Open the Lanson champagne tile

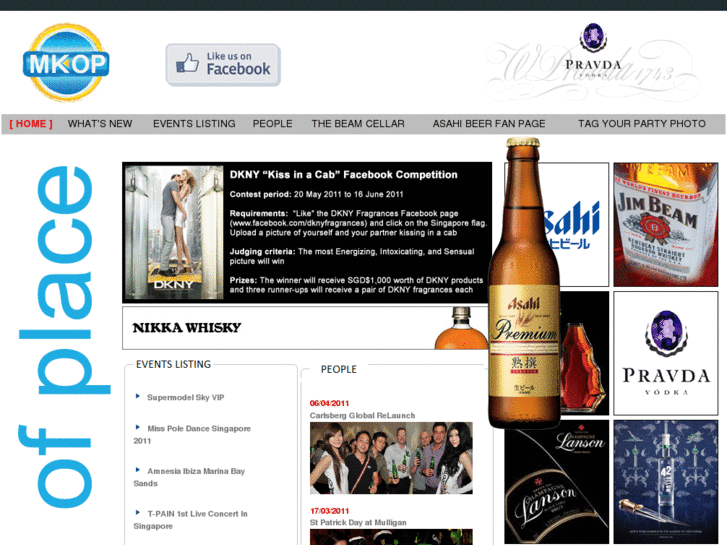click(x=556, y=482)
